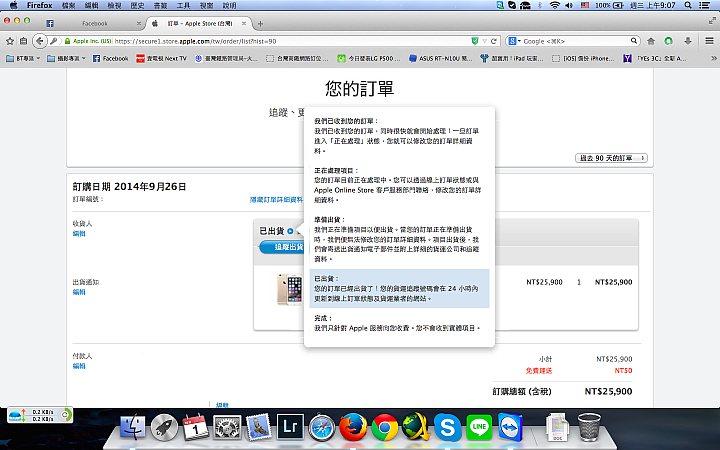Expand the BT專區 bookmark folder
The image size is (720, 450).
23,58
